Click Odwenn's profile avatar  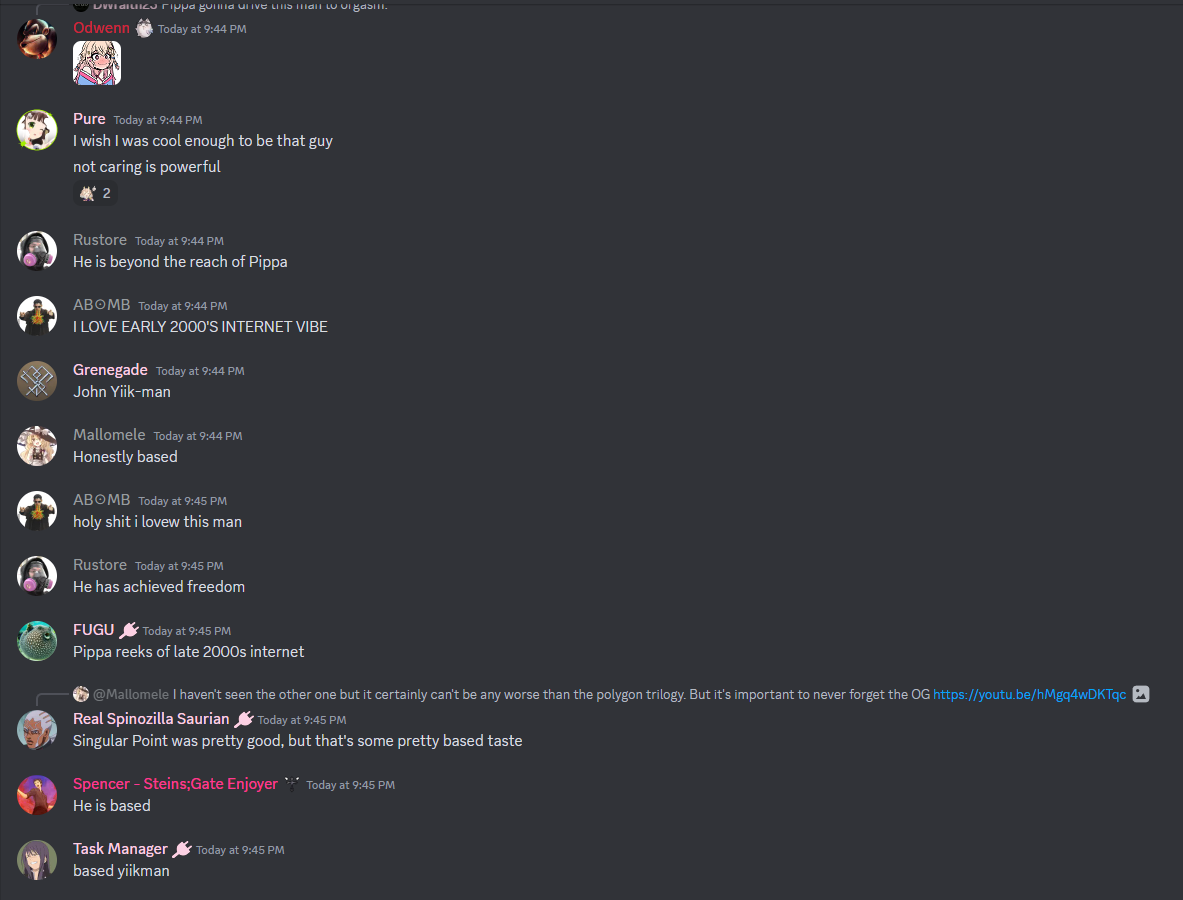click(x=37, y=39)
